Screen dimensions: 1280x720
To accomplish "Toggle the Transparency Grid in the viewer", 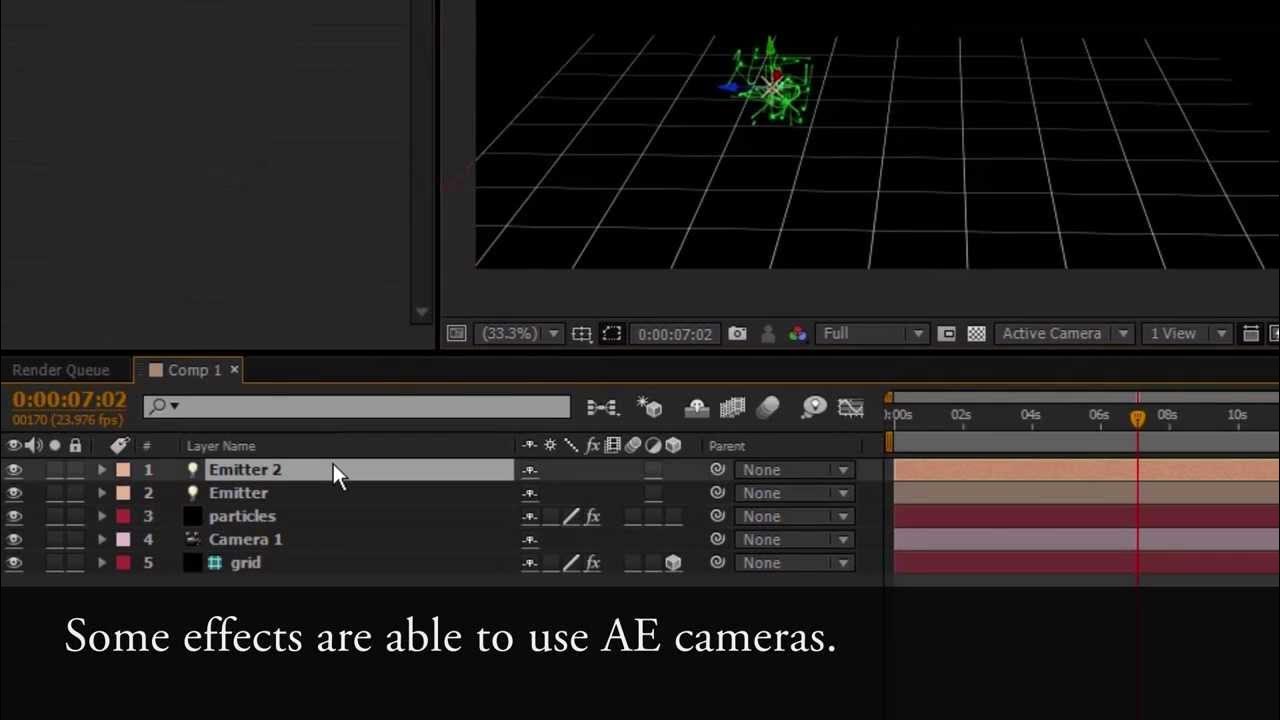I will [x=976, y=333].
